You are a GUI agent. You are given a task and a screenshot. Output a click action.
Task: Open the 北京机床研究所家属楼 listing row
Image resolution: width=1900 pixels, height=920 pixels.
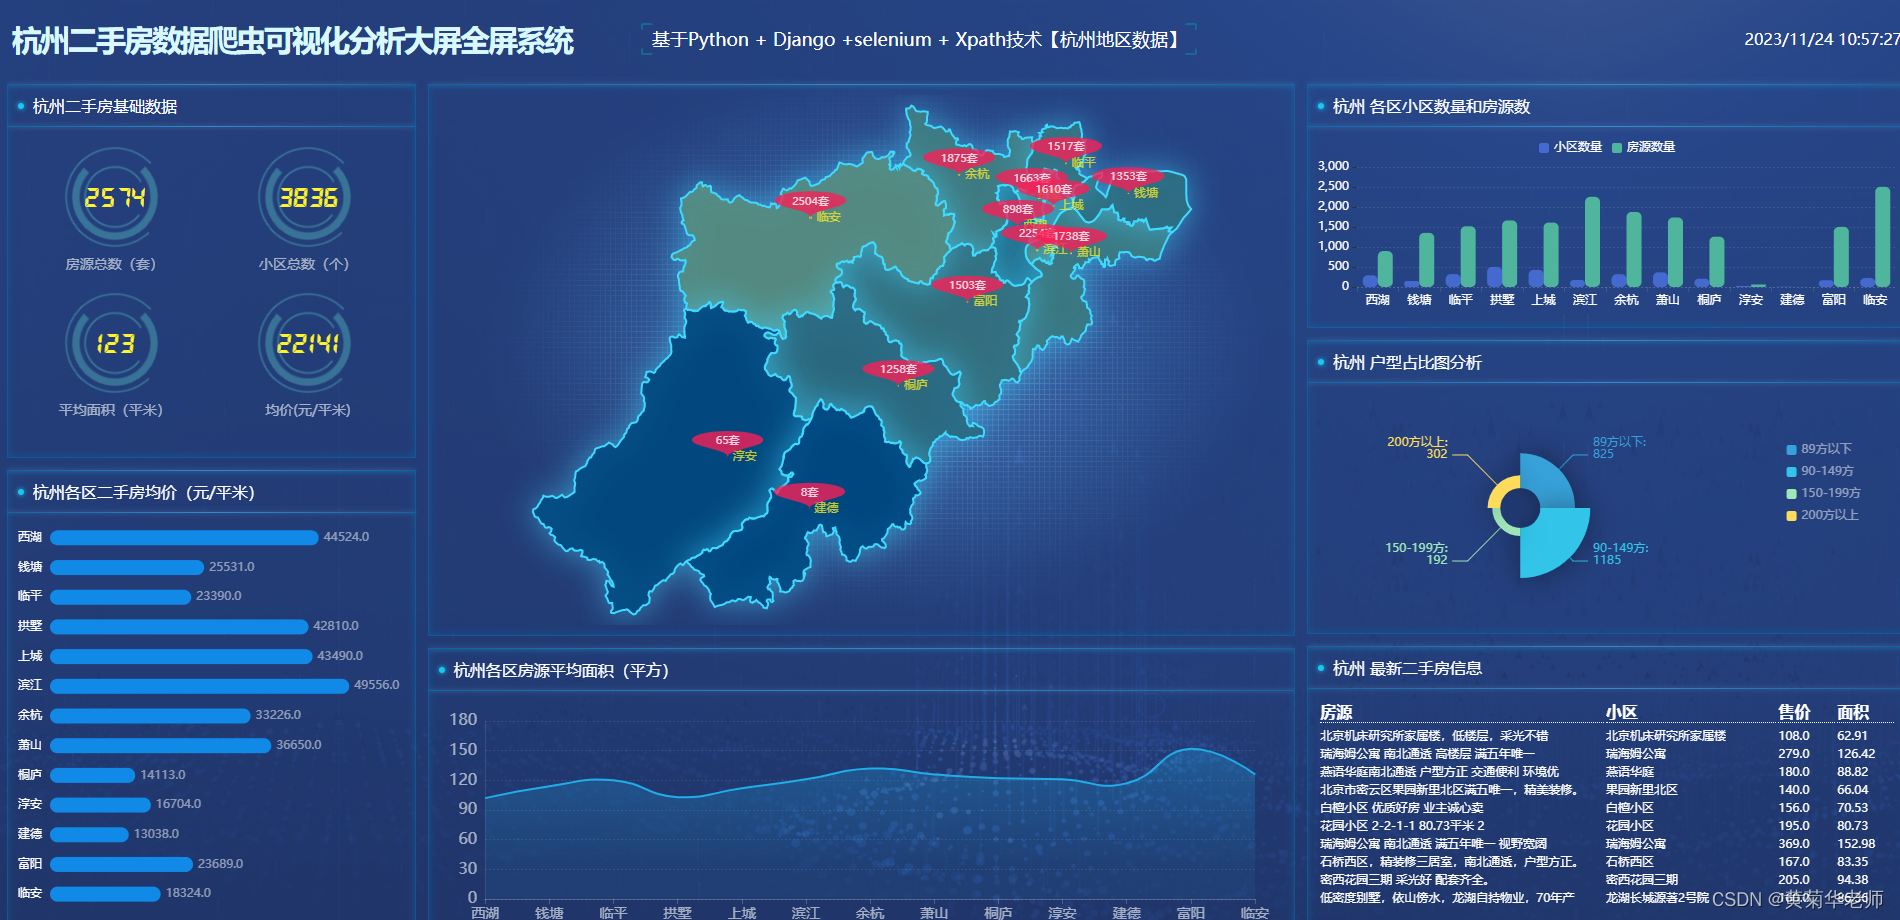pyautogui.click(x=1605, y=736)
